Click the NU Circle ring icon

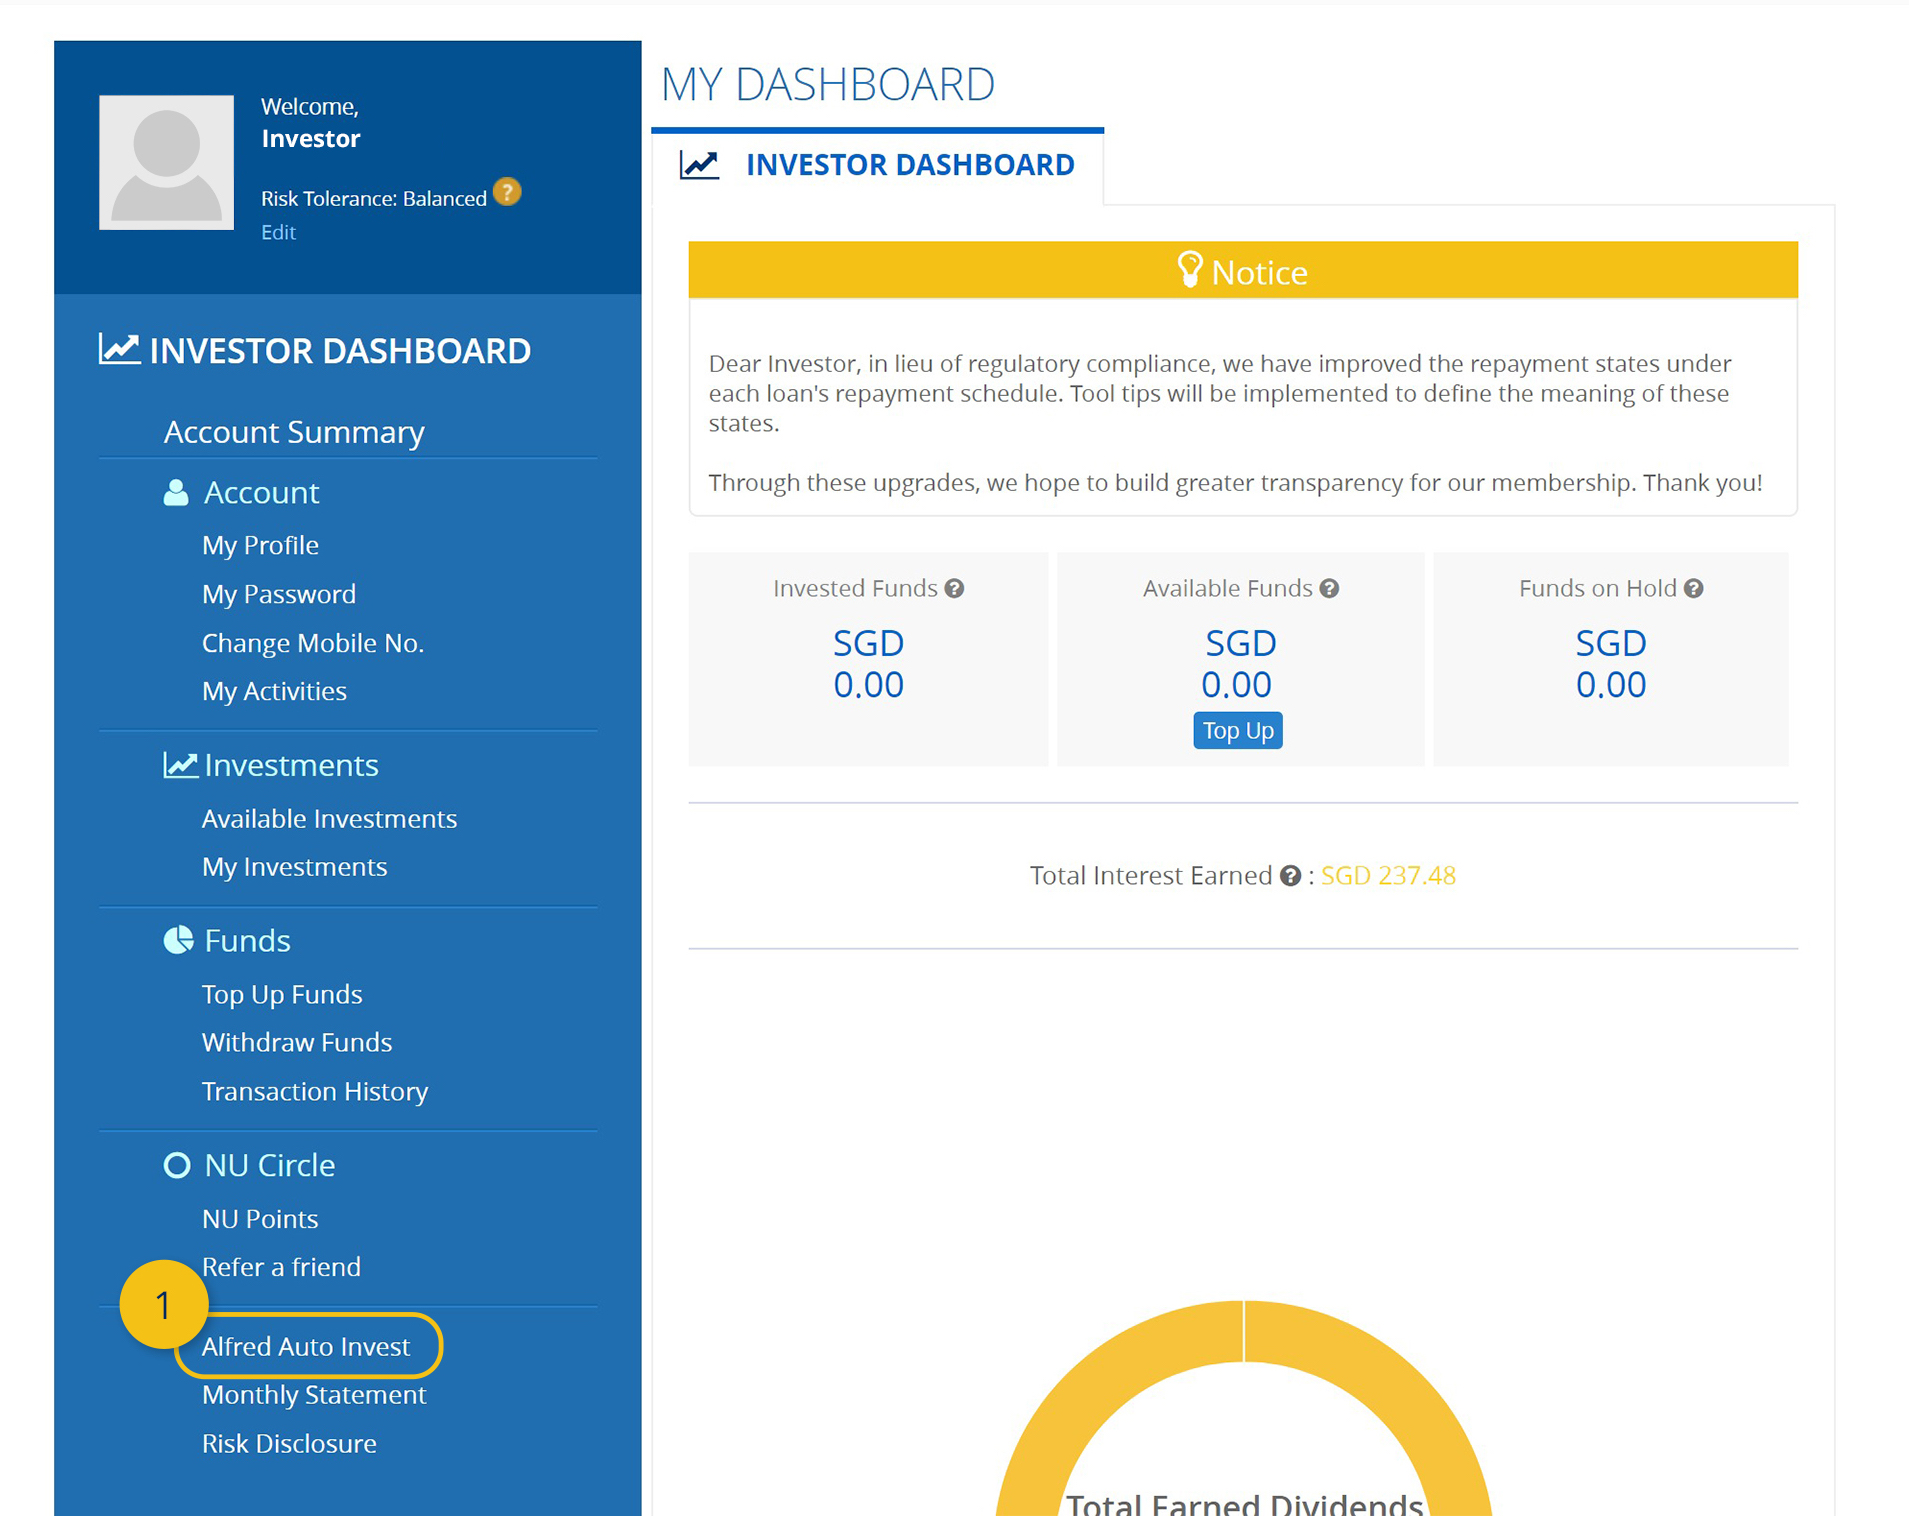click(177, 1165)
